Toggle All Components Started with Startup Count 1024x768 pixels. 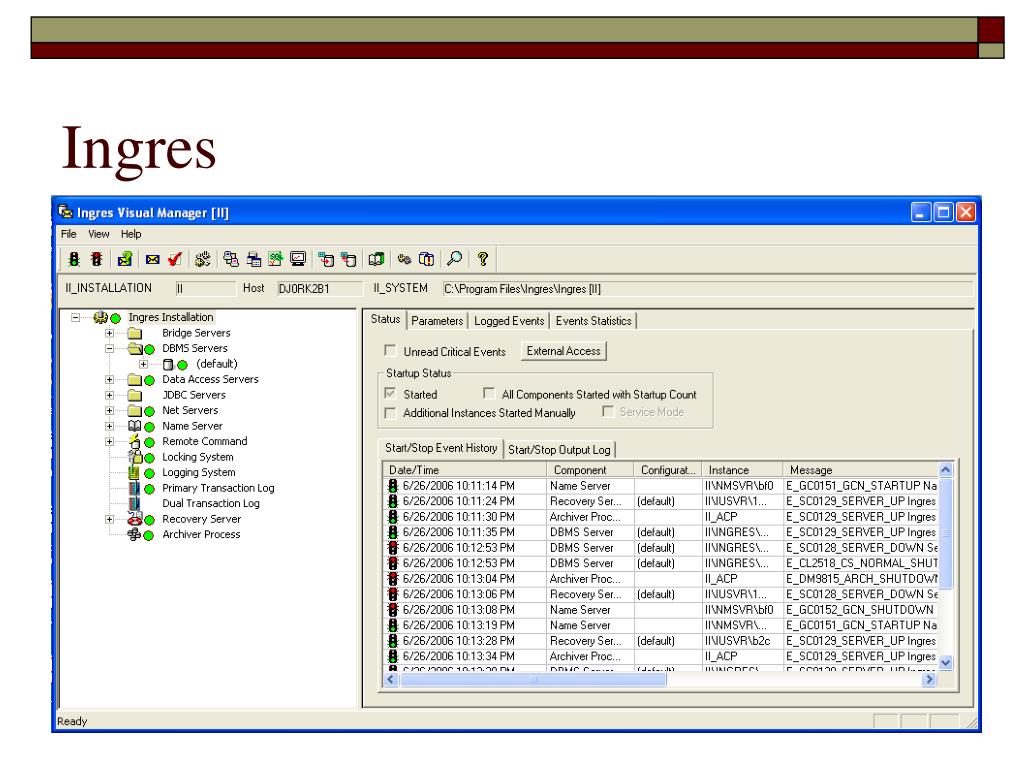click(488, 393)
